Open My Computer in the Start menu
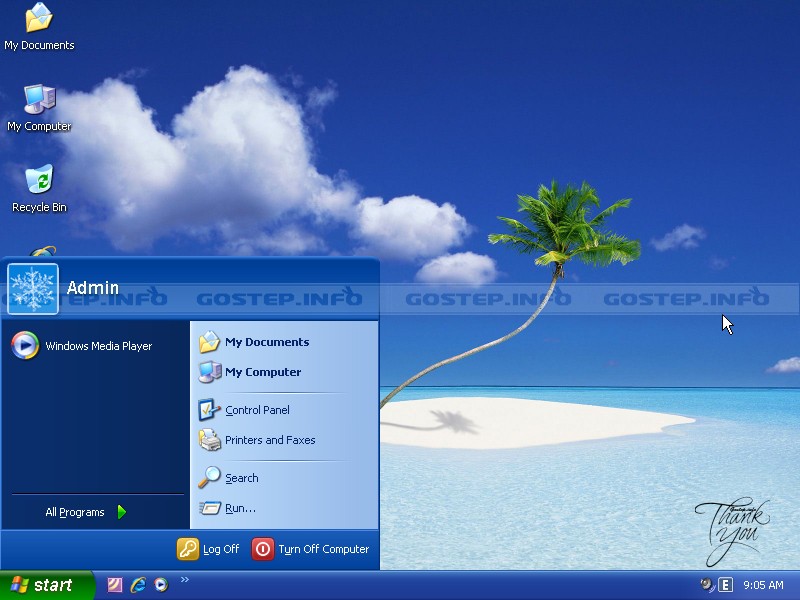The width and height of the screenshot is (800, 600). pos(262,372)
